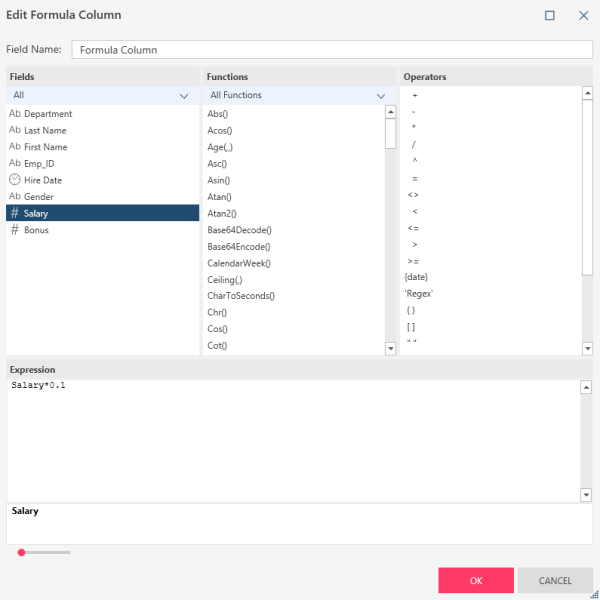Select the Gender field
Viewport: 600px width, 600px height.
[x=39, y=197]
